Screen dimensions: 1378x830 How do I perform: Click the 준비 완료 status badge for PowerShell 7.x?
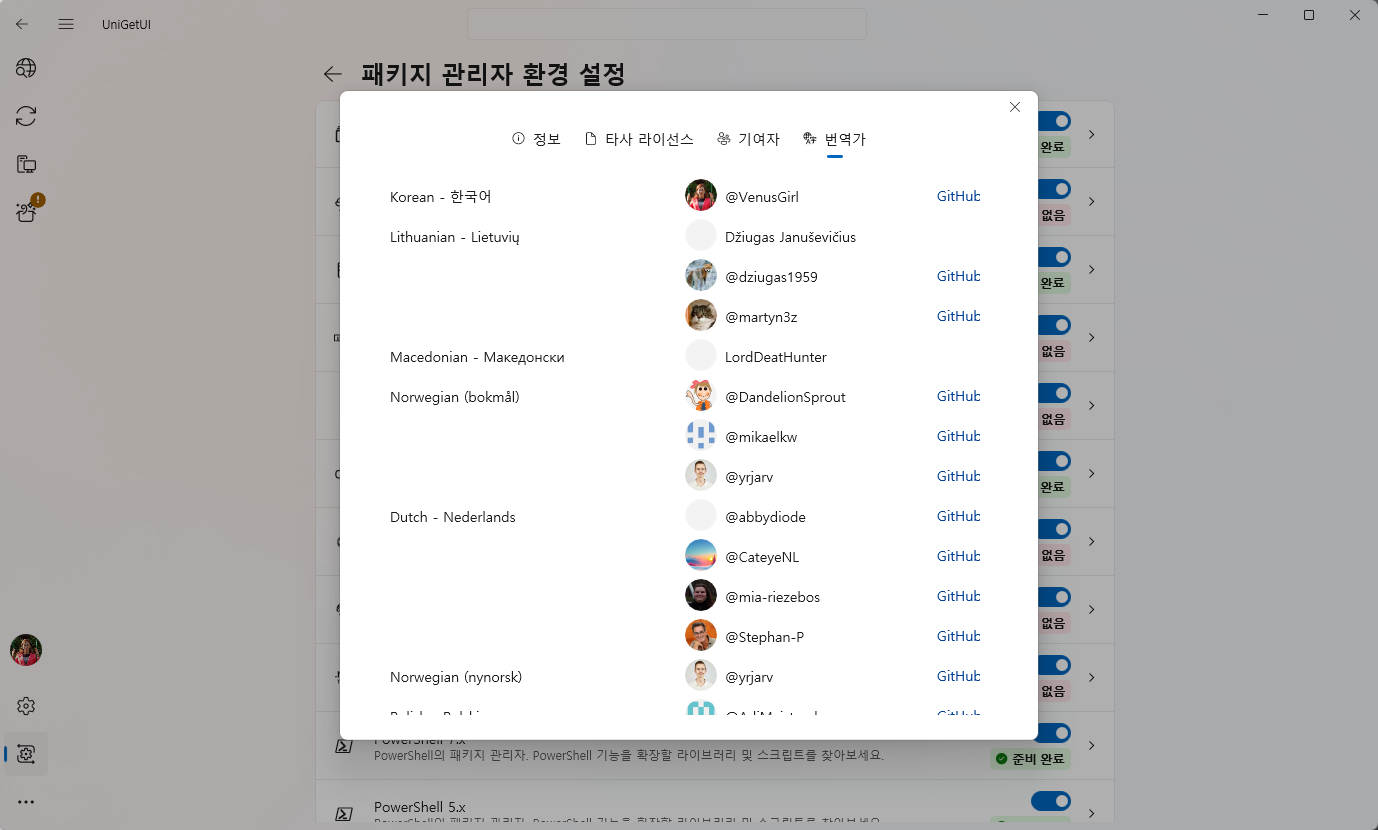[x=1030, y=759]
